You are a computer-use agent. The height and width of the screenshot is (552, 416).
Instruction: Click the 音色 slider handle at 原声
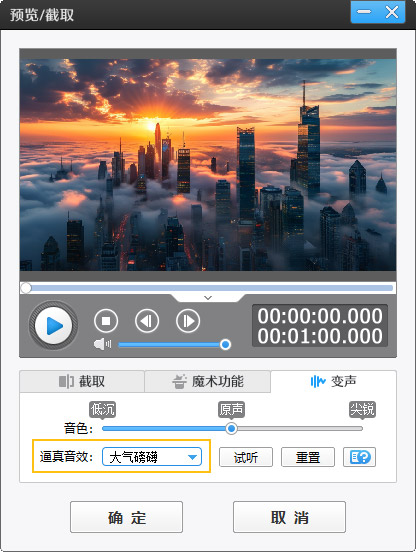[231, 428]
